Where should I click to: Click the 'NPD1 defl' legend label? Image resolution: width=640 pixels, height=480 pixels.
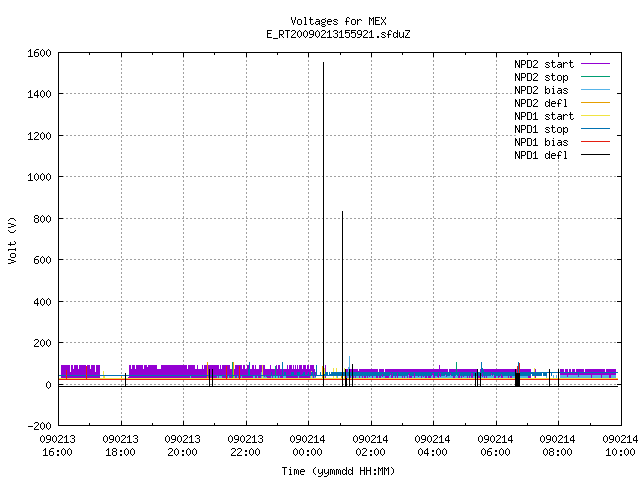(541, 156)
